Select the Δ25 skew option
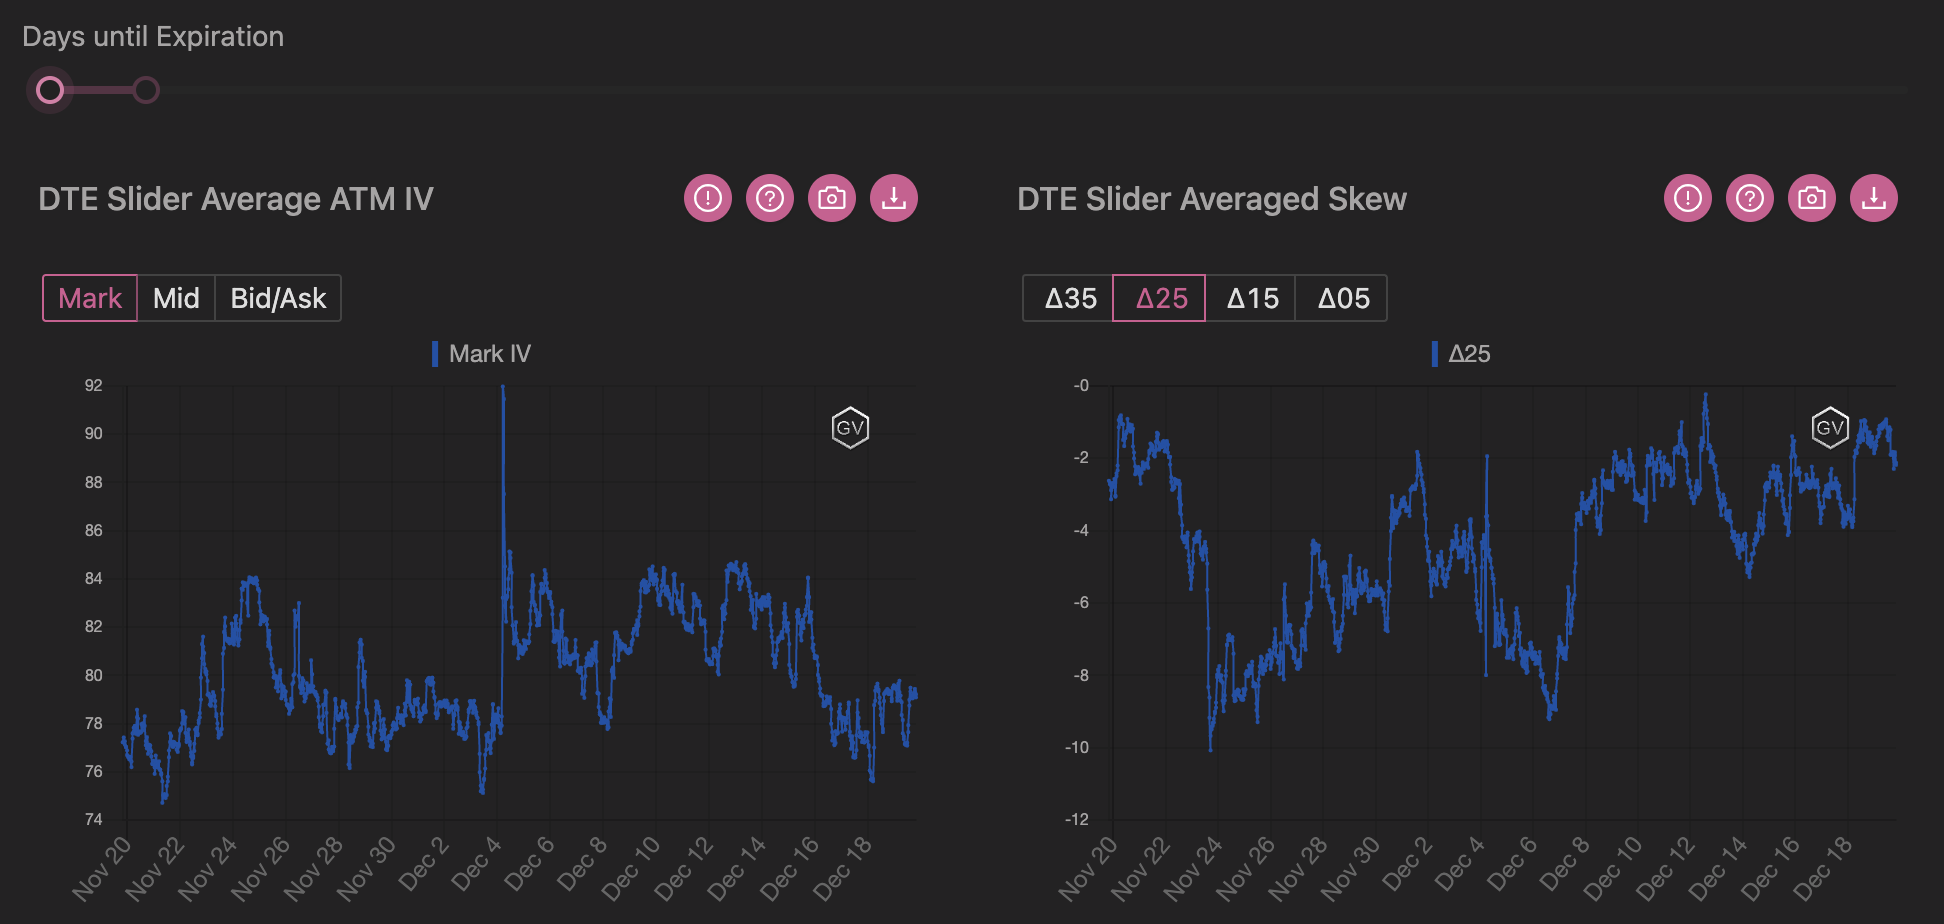The height and width of the screenshot is (924, 1944). tap(1160, 298)
